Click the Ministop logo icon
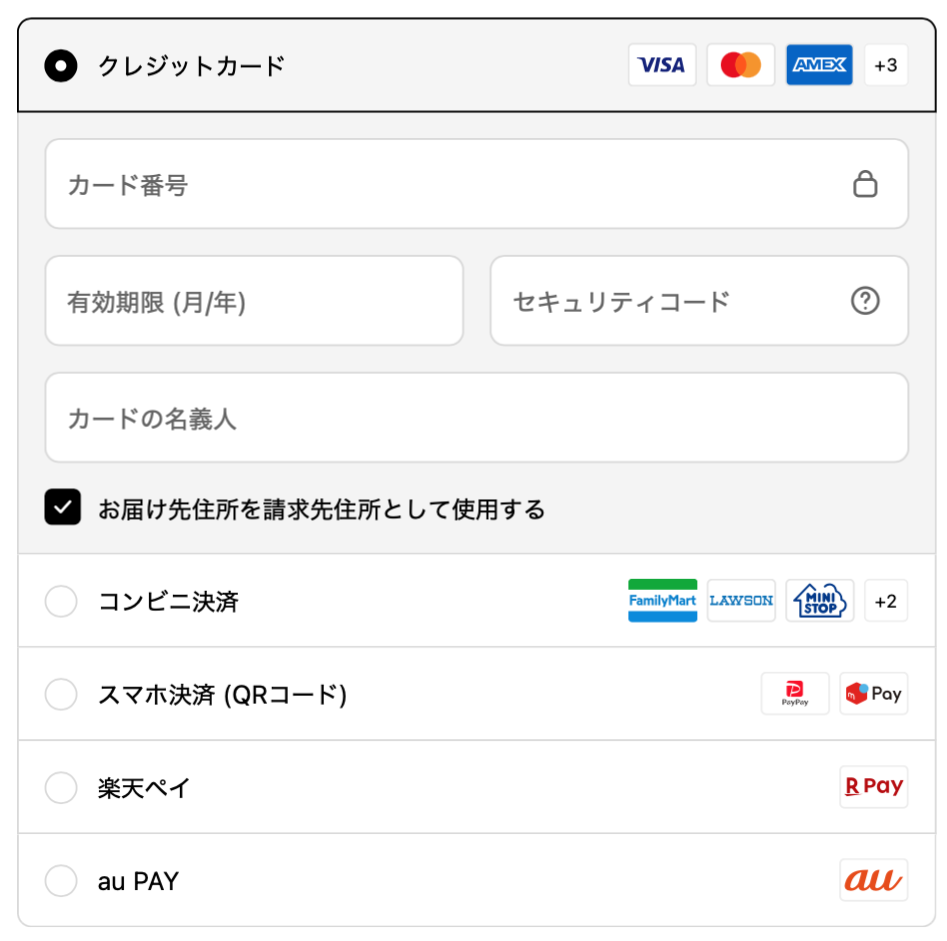 point(819,601)
